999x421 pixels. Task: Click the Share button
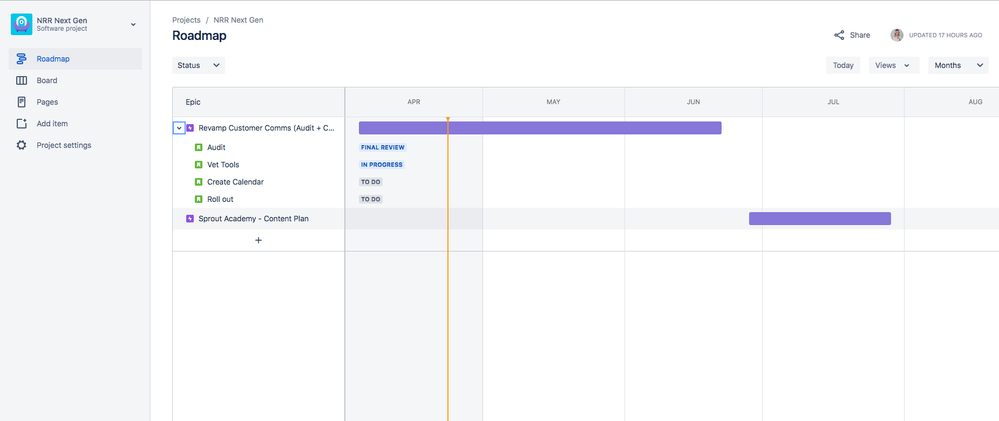[852, 35]
